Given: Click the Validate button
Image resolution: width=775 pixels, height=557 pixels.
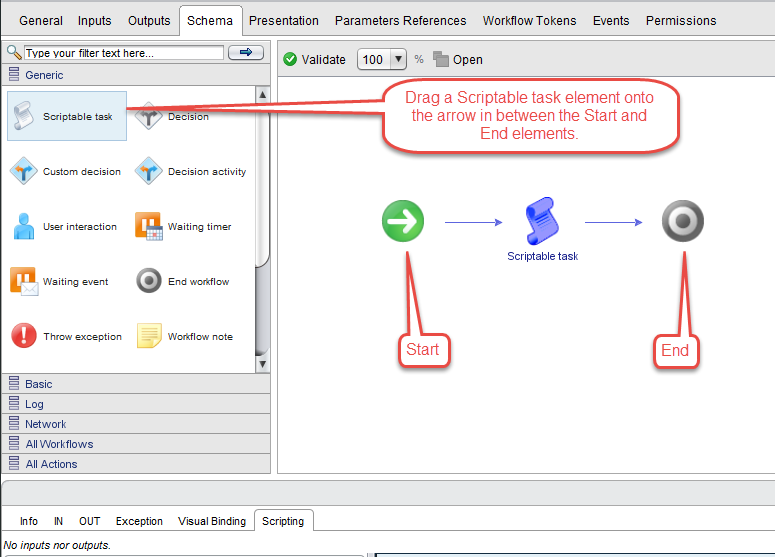Looking at the screenshot, I should tap(314, 60).
